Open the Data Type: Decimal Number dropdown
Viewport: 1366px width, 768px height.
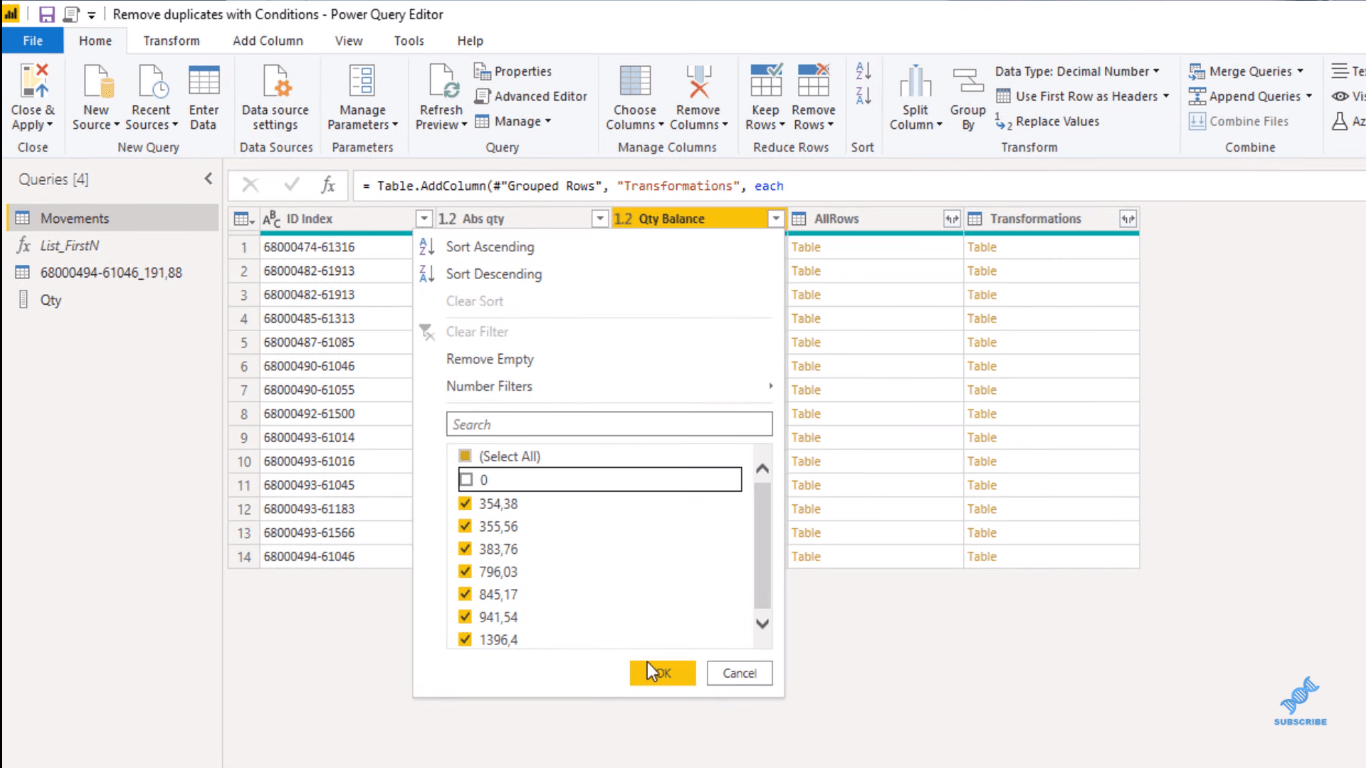[1077, 71]
